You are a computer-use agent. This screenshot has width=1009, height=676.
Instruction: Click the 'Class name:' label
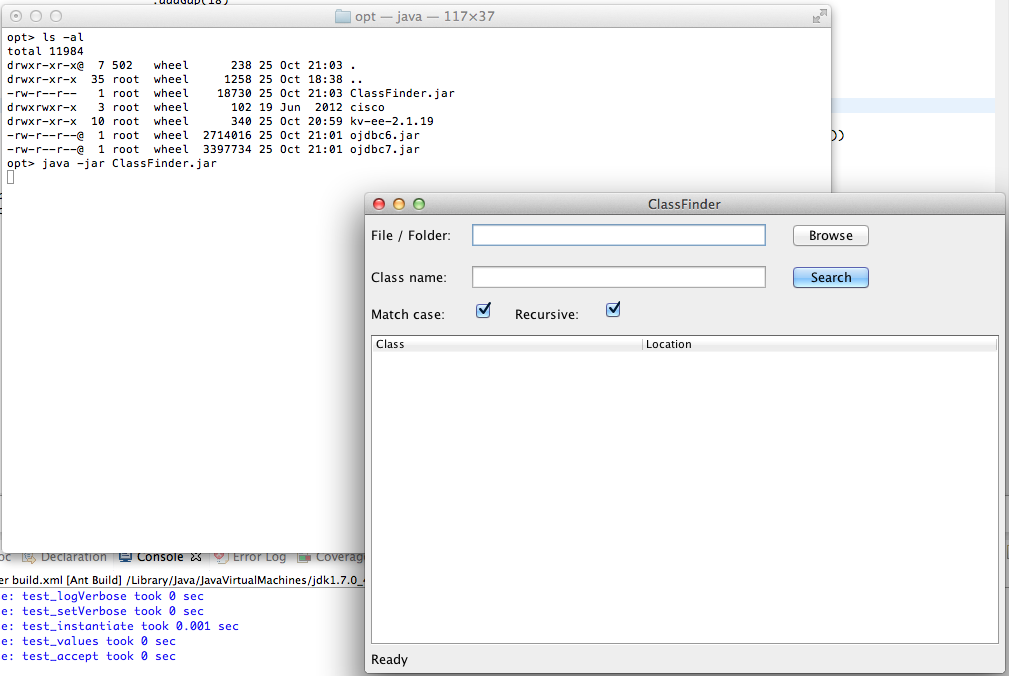[409, 277]
